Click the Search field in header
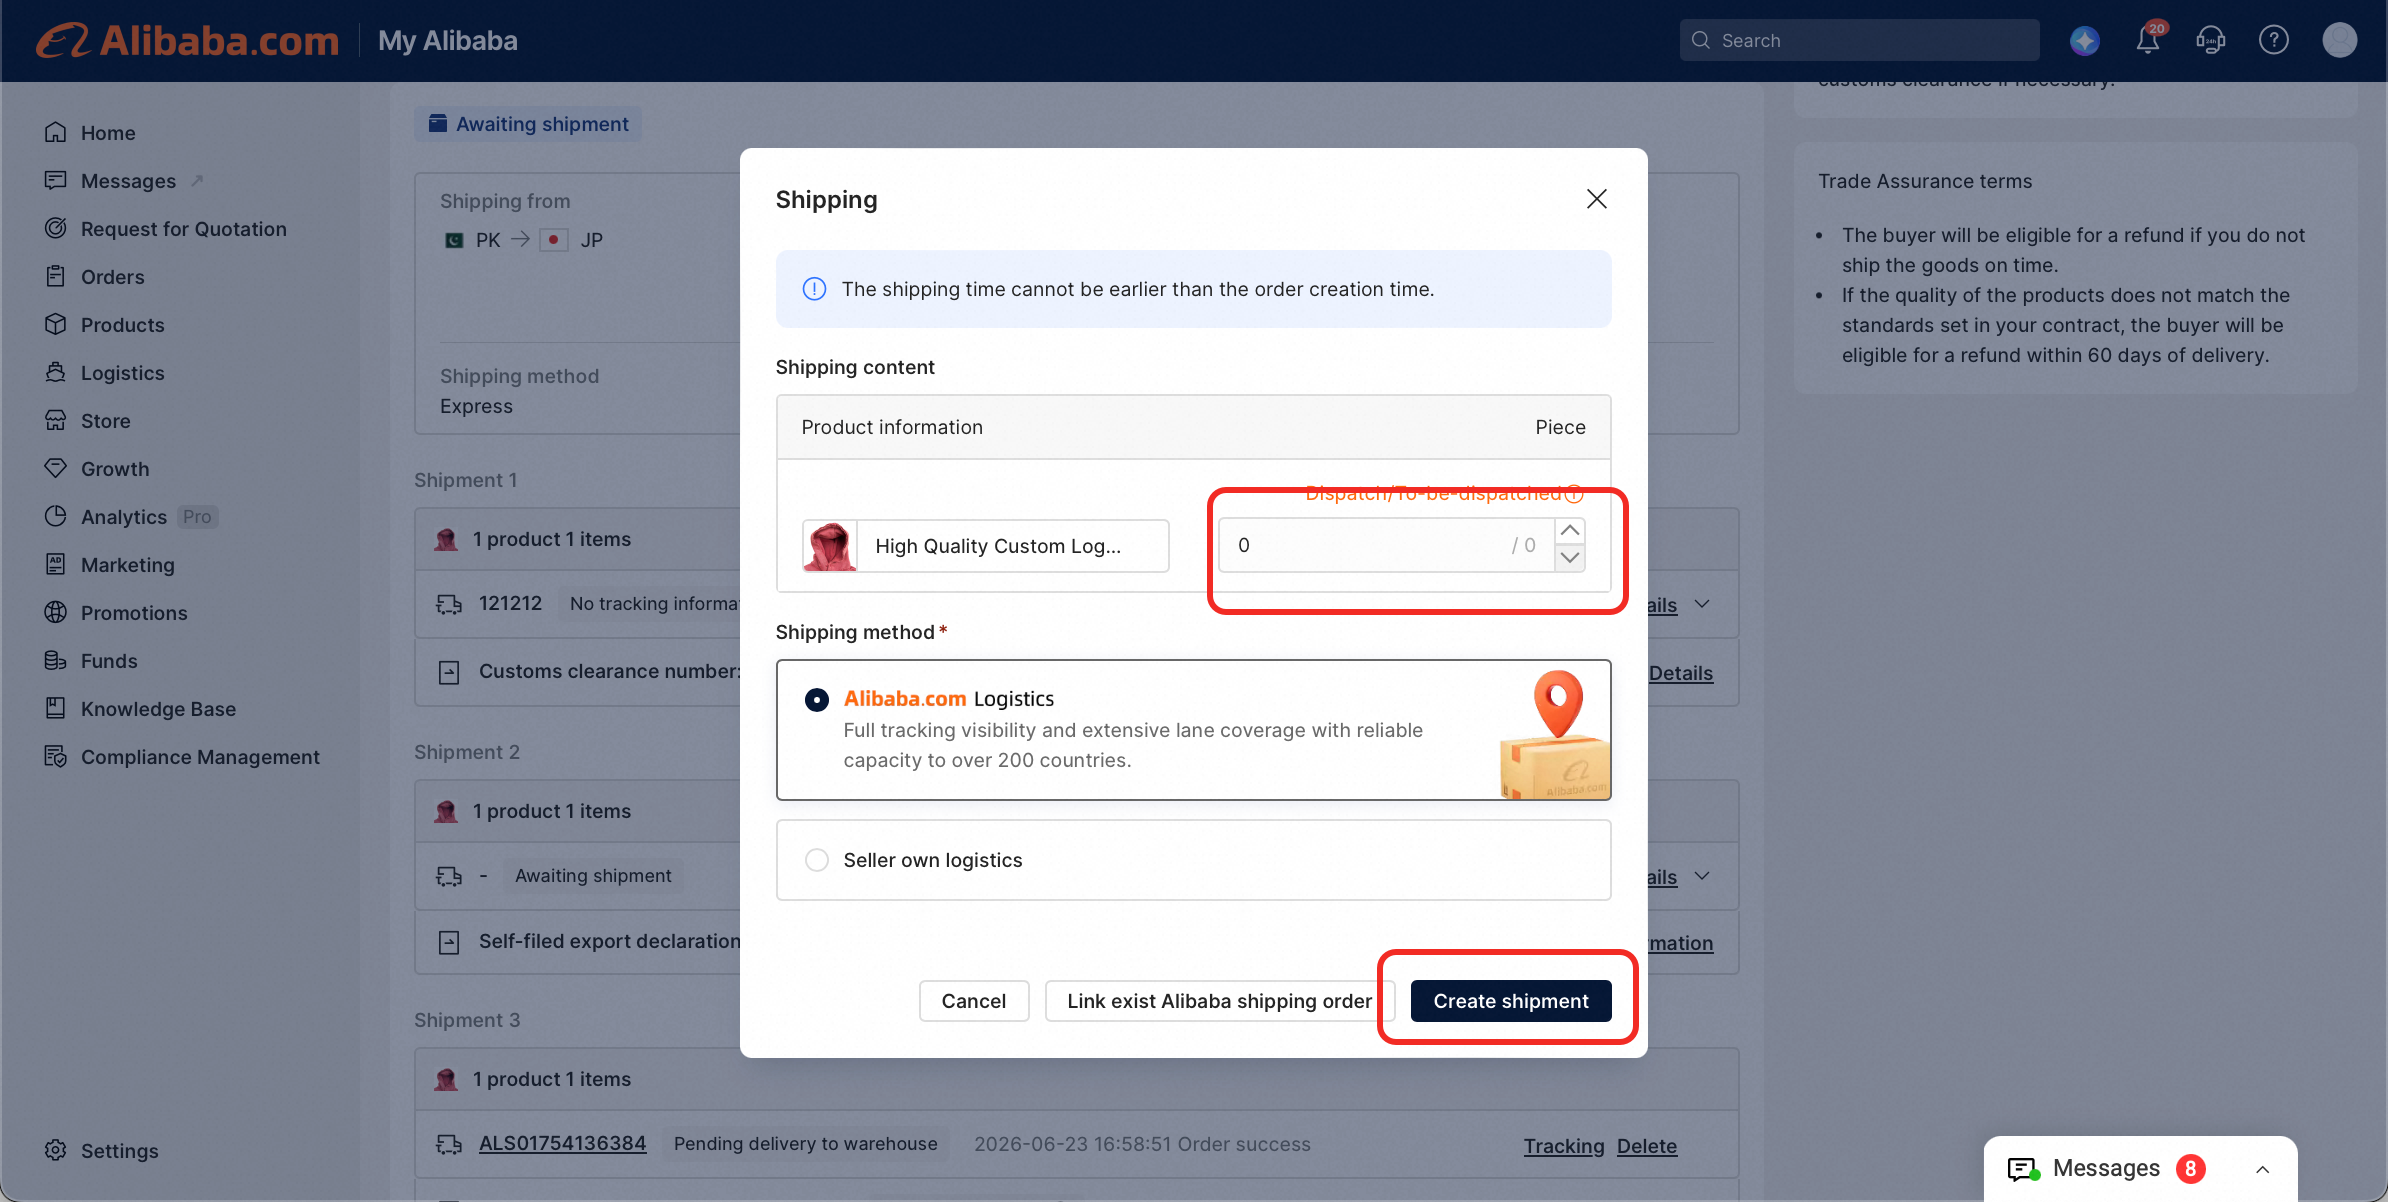The width and height of the screenshot is (2388, 1202). 1859,41
